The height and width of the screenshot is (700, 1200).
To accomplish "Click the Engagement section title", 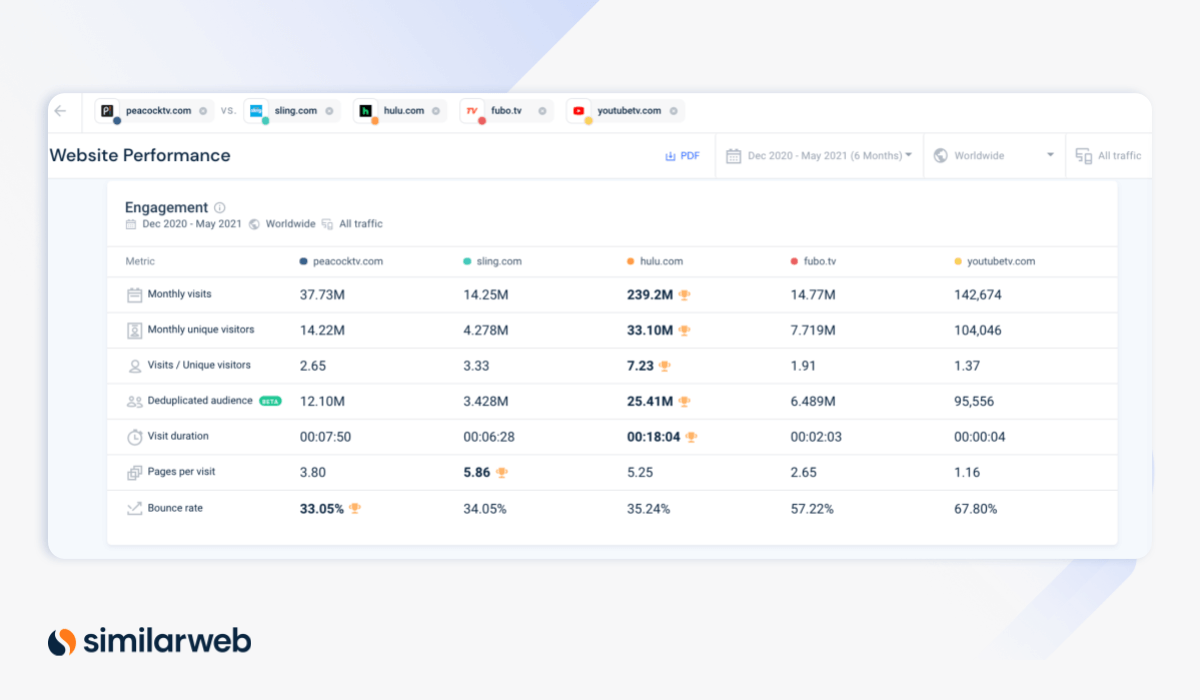I will (166, 208).
